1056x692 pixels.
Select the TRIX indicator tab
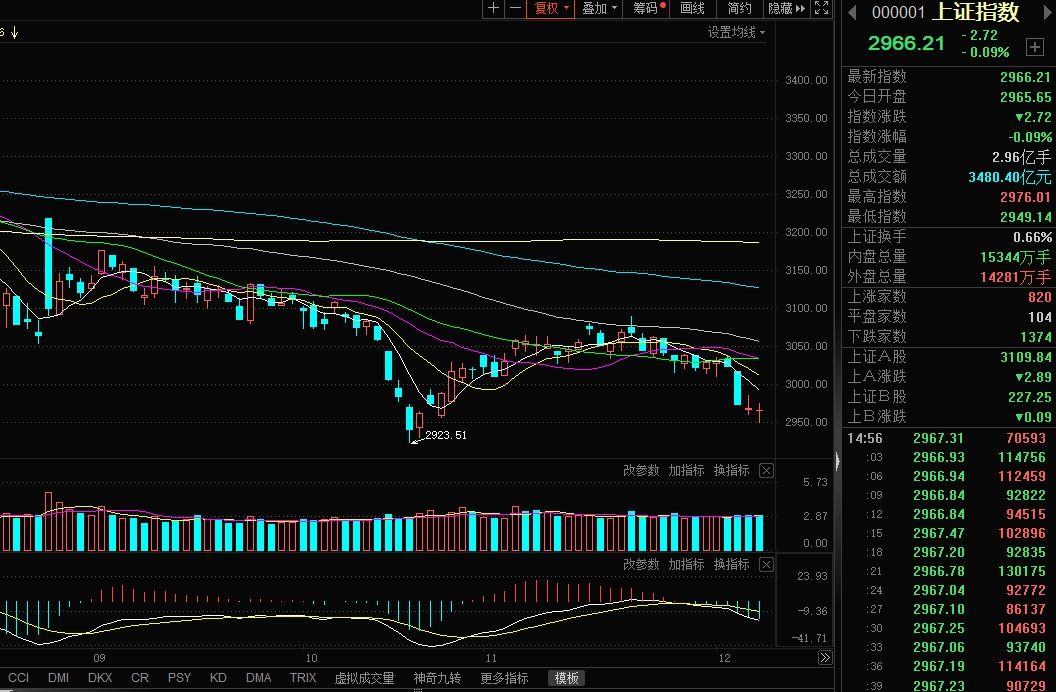(x=303, y=678)
